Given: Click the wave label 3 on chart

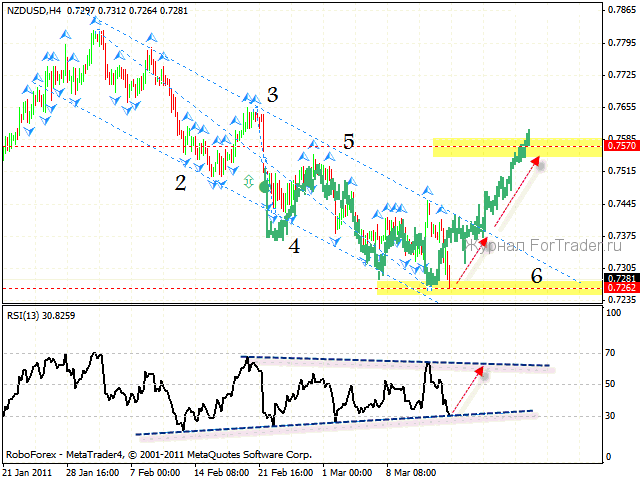Looking at the screenshot, I should [x=272, y=96].
